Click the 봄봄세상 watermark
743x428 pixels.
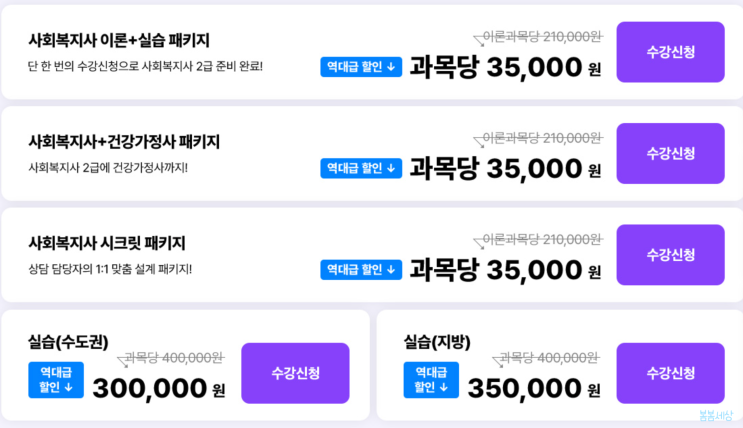pos(716,415)
